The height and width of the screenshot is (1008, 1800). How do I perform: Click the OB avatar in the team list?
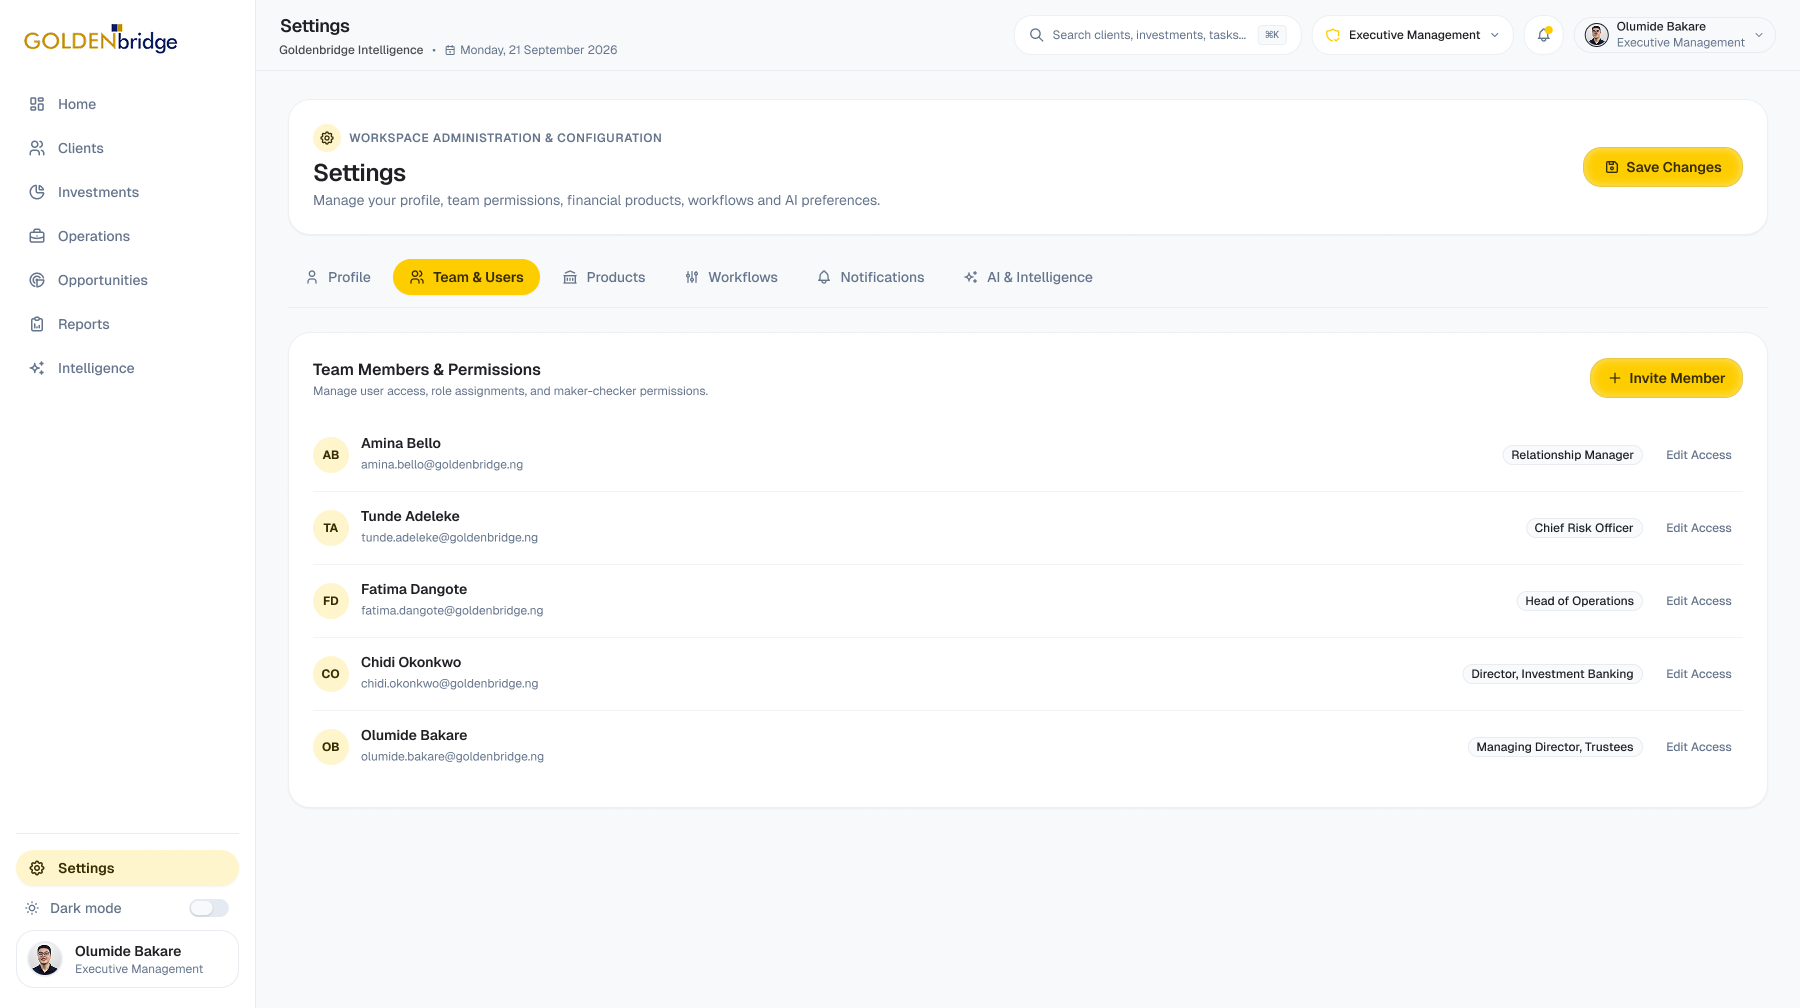331,747
